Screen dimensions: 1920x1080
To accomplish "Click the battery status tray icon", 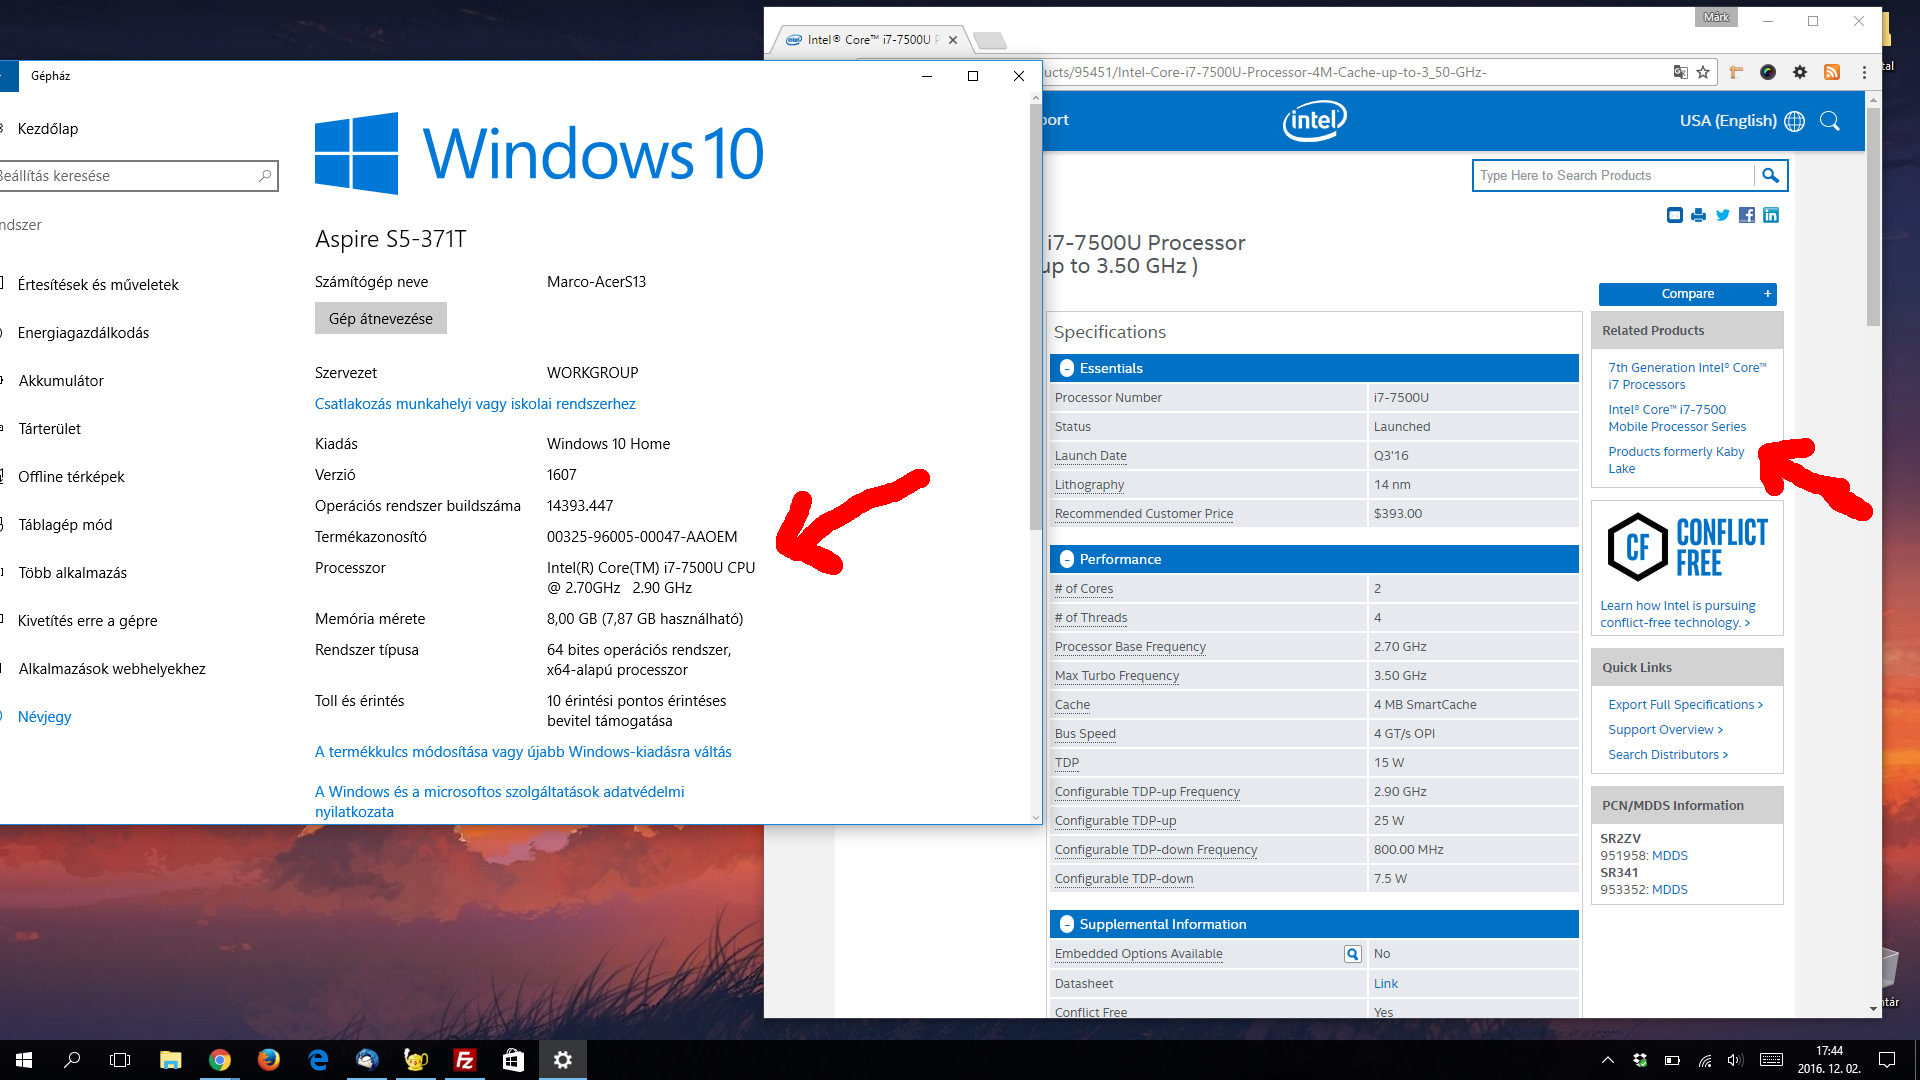I will (1672, 1060).
